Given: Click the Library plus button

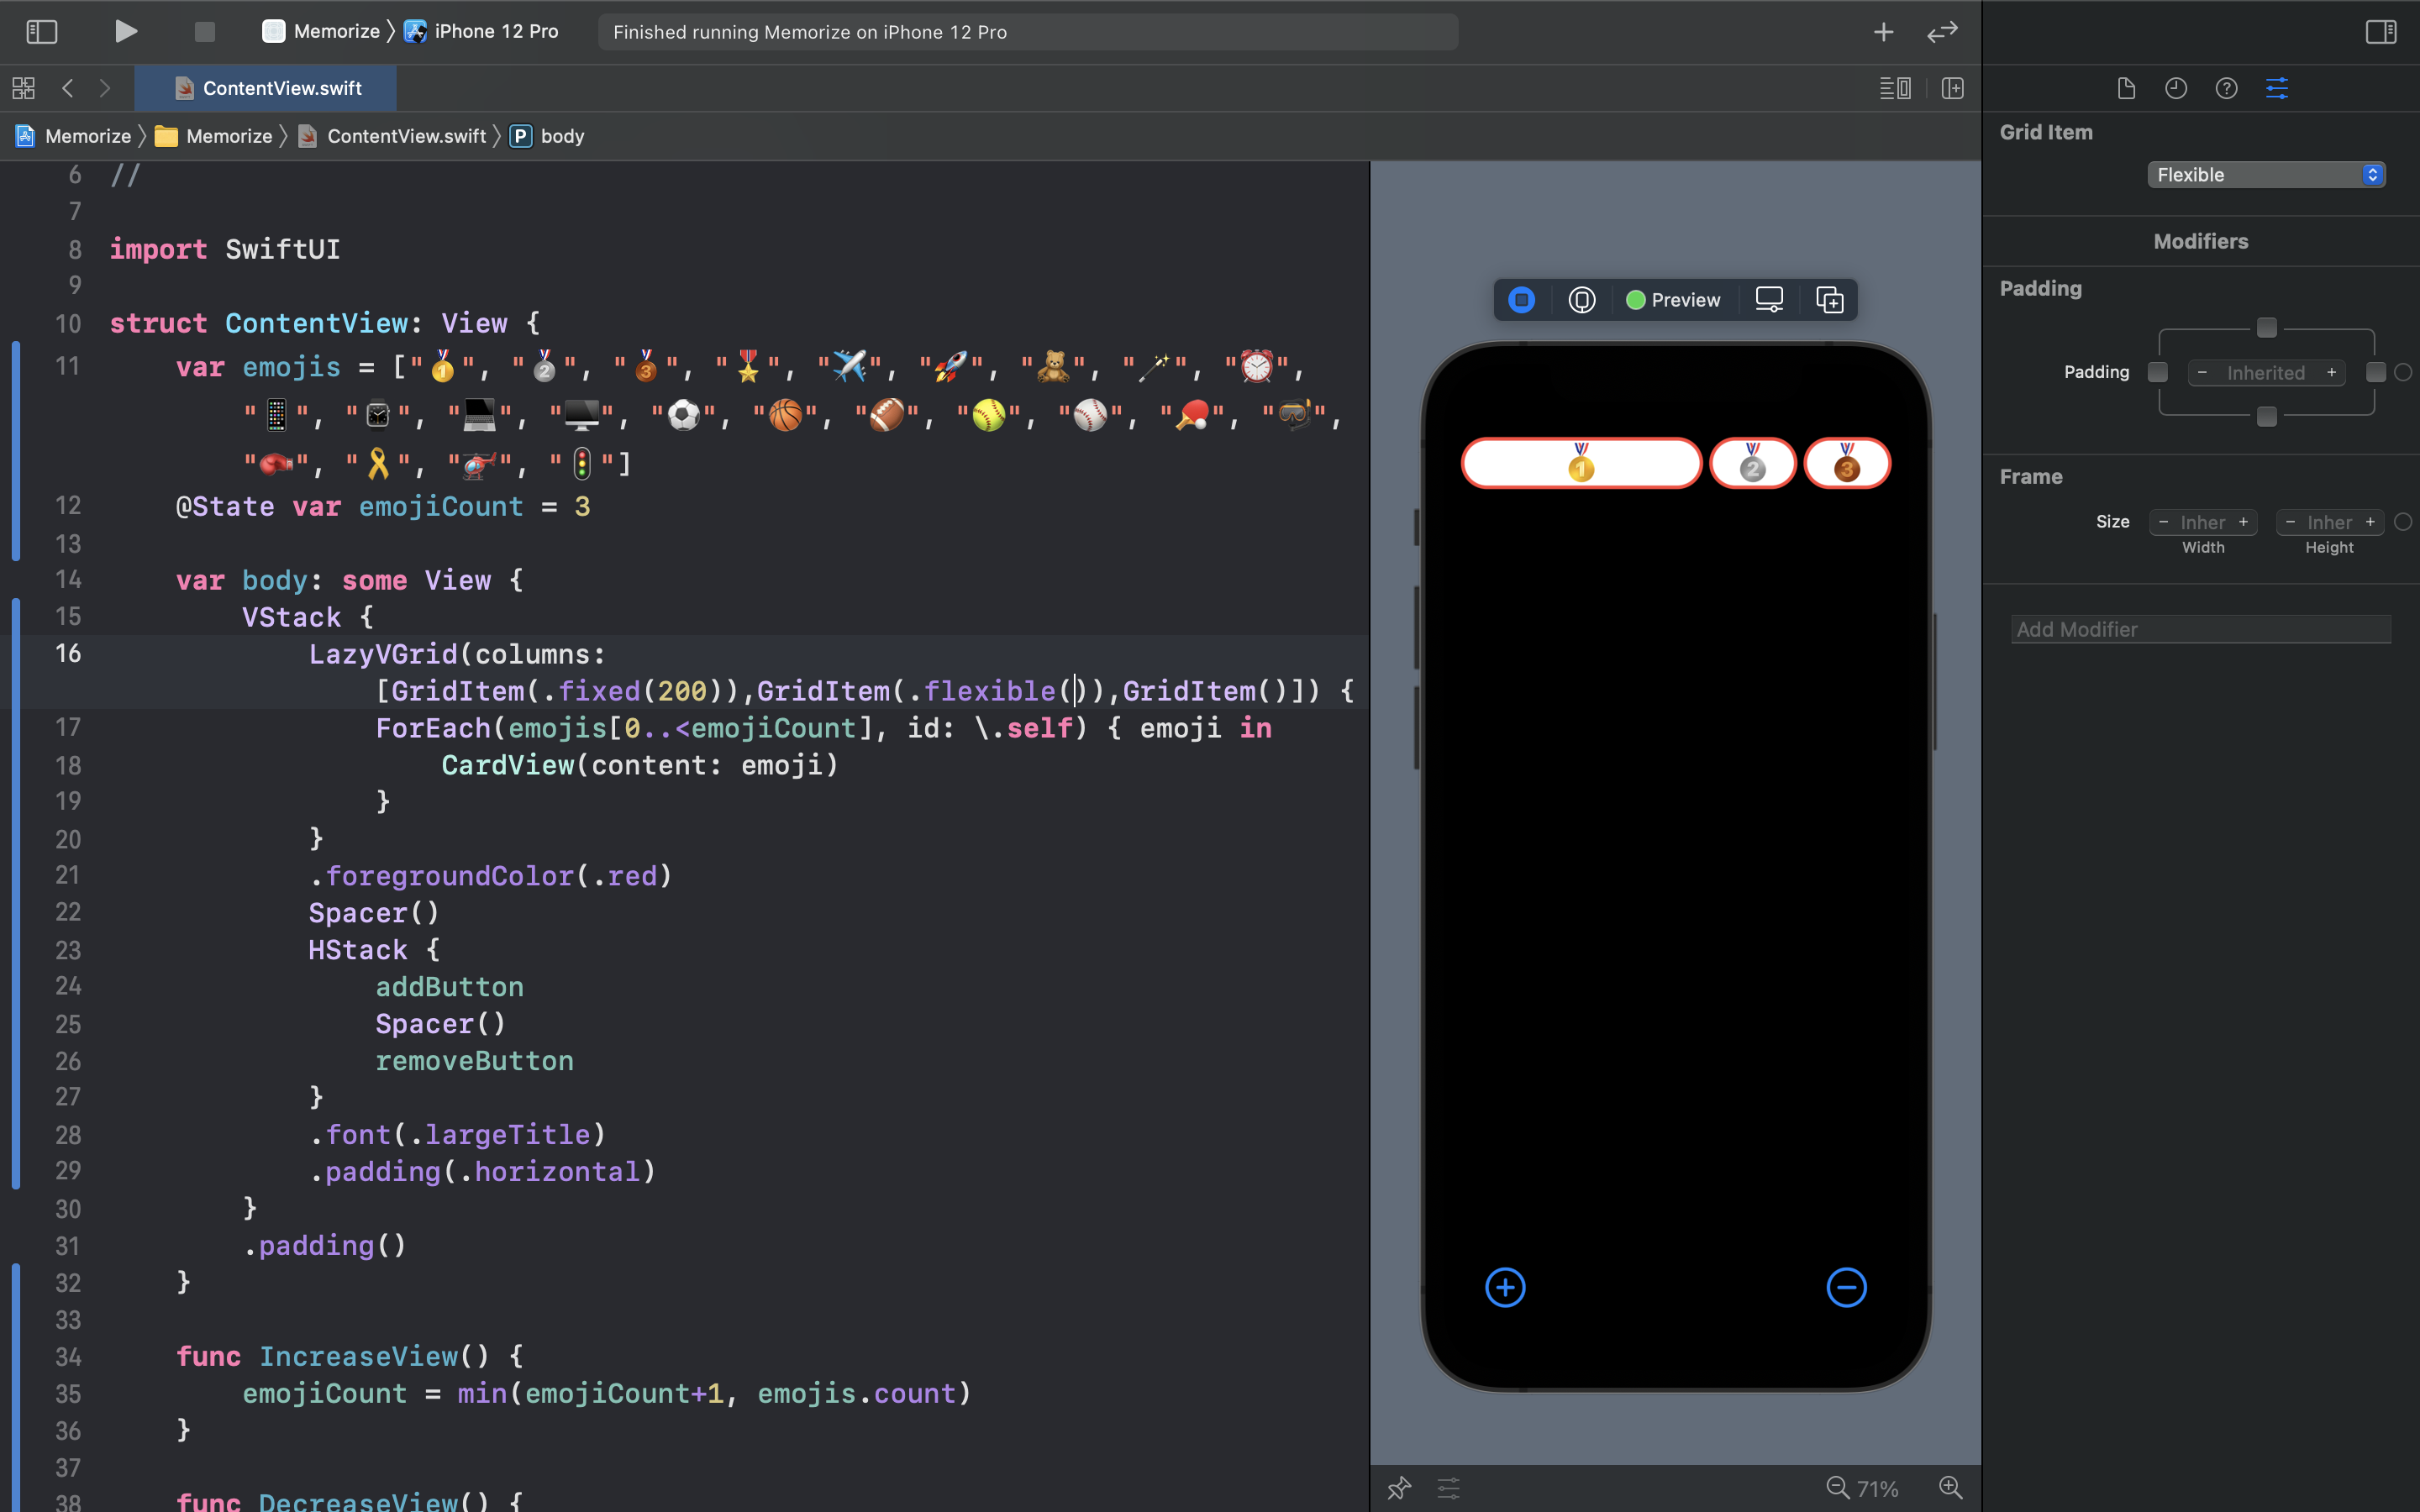Looking at the screenshot, I should point(1883,32).
